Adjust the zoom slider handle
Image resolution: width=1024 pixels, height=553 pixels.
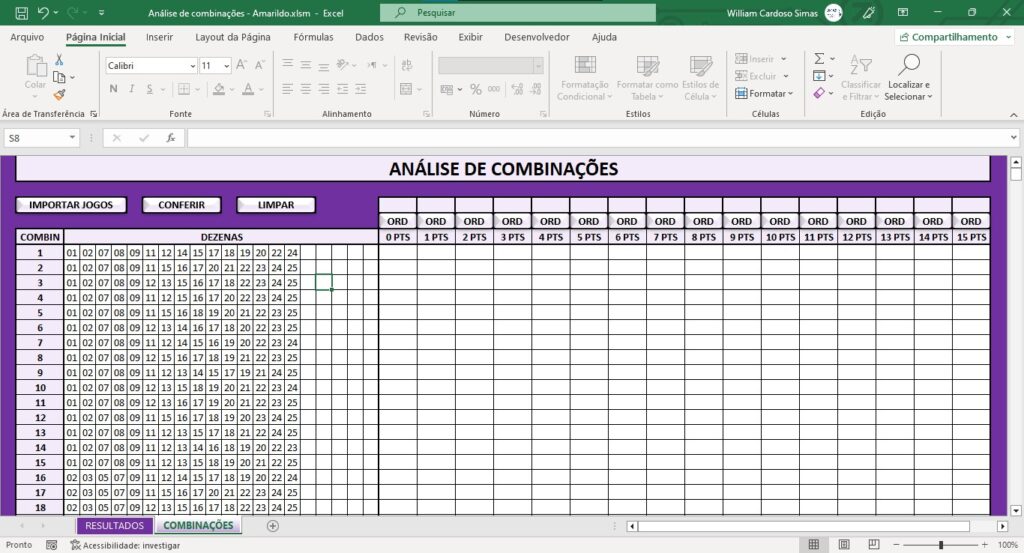[x=940, y=545]
